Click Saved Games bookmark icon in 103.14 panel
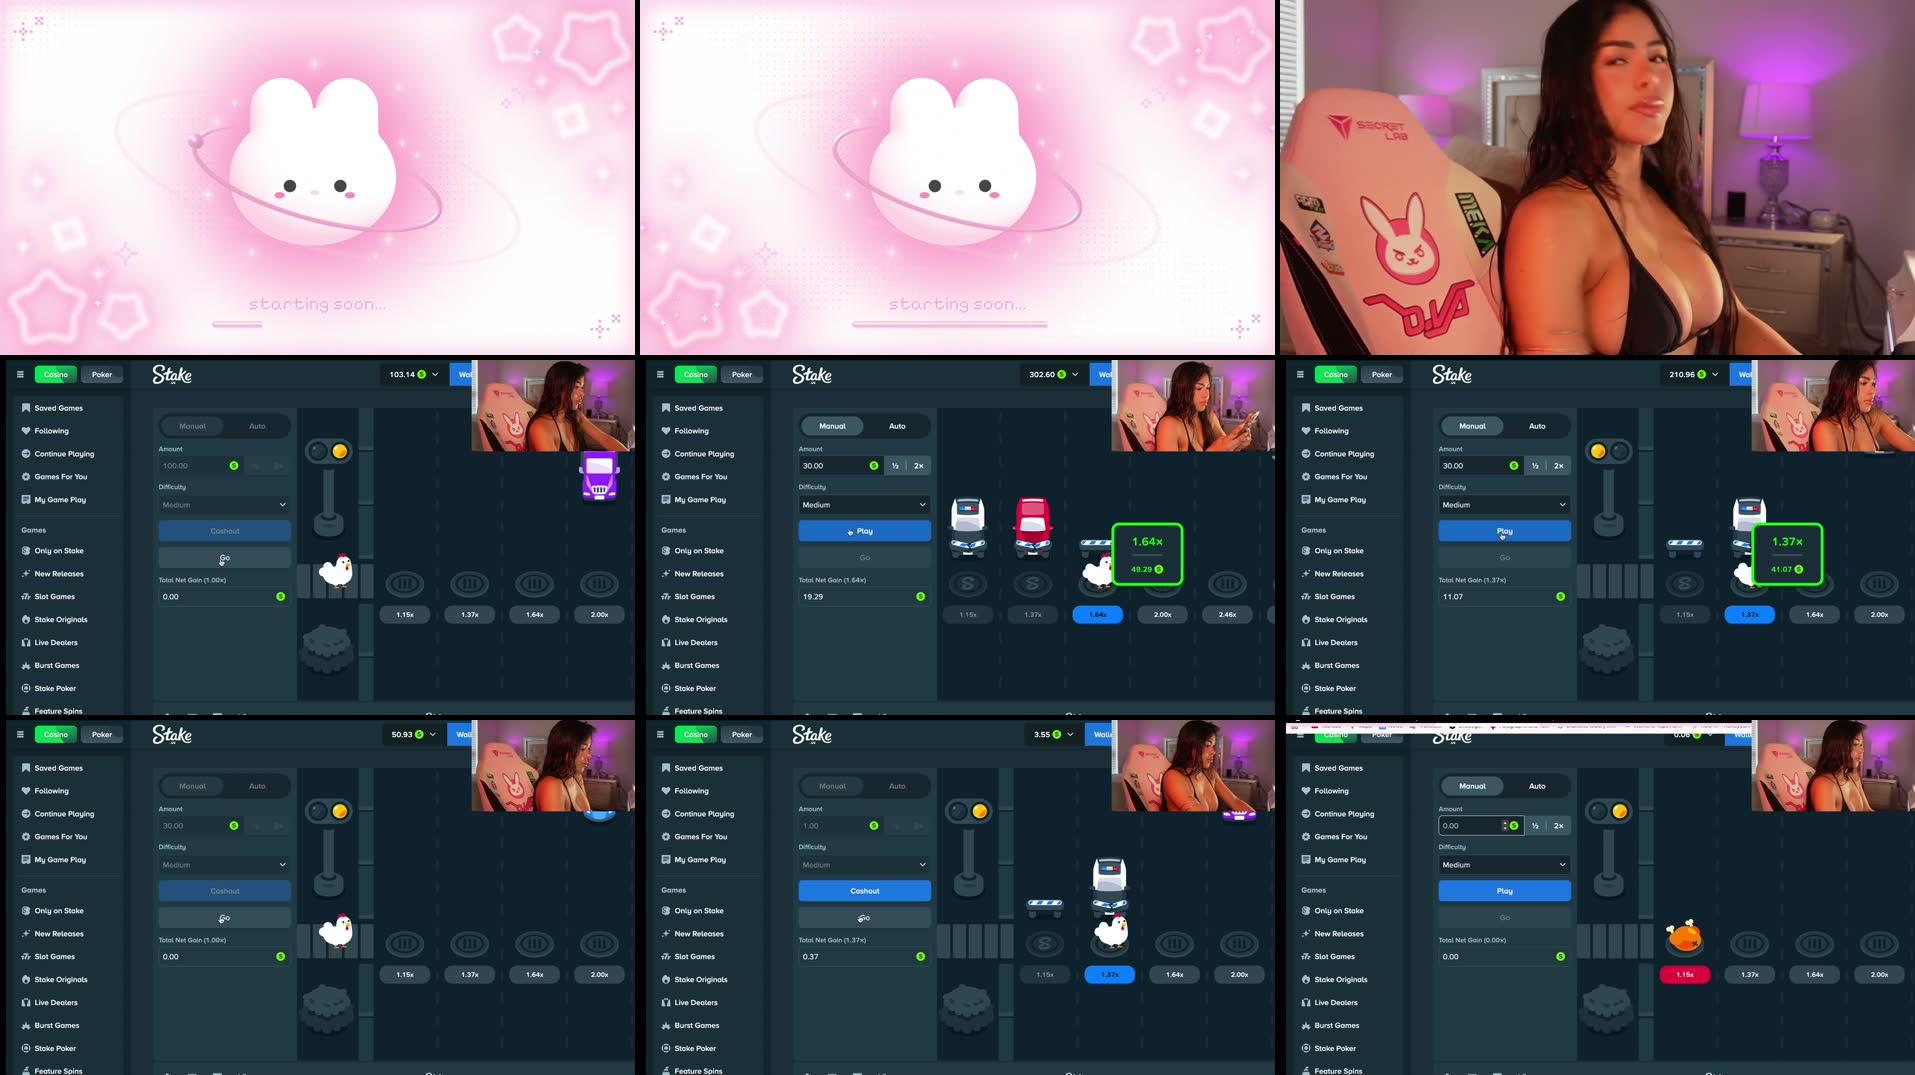The height and width of the screenshot is (1075, 1915). [26, 408]
